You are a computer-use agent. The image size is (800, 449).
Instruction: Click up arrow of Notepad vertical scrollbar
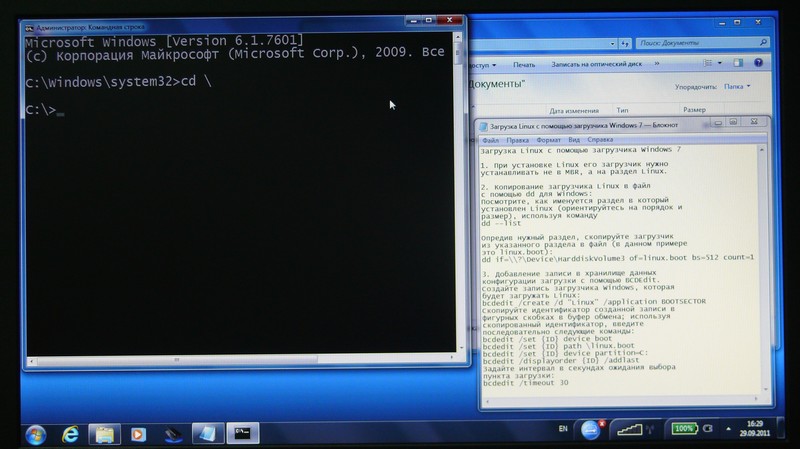(x=762, y=151)
